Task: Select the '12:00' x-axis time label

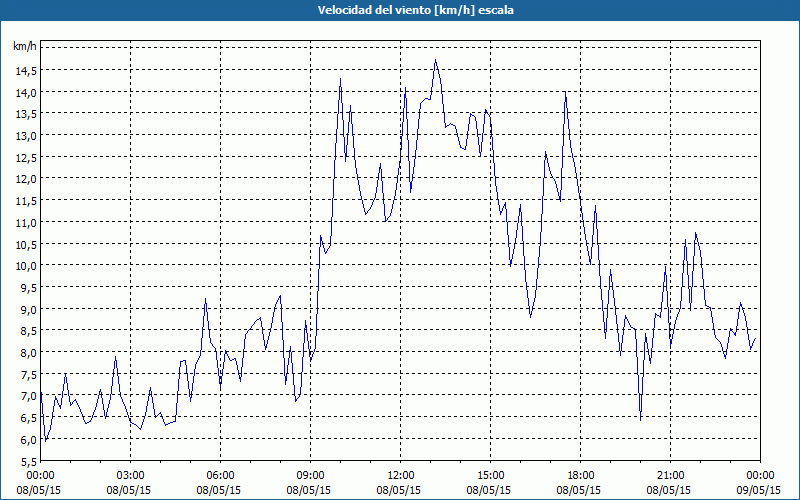Action: [401, 476]
